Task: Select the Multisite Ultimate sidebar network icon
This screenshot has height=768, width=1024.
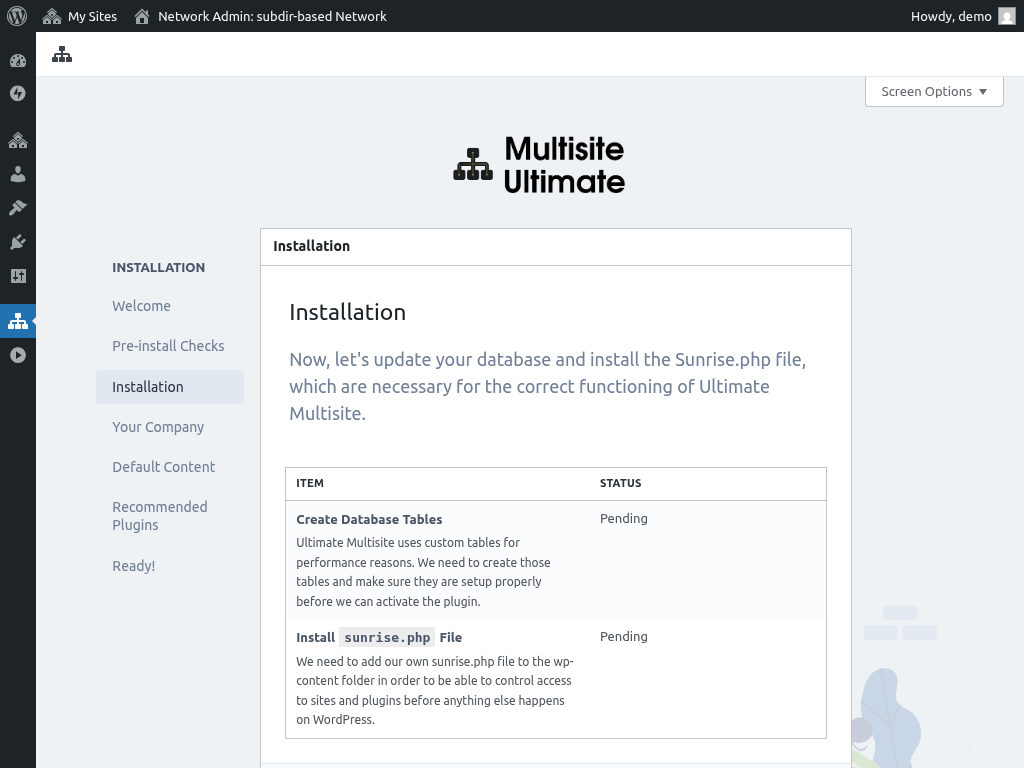Action: tap(18, 321)
